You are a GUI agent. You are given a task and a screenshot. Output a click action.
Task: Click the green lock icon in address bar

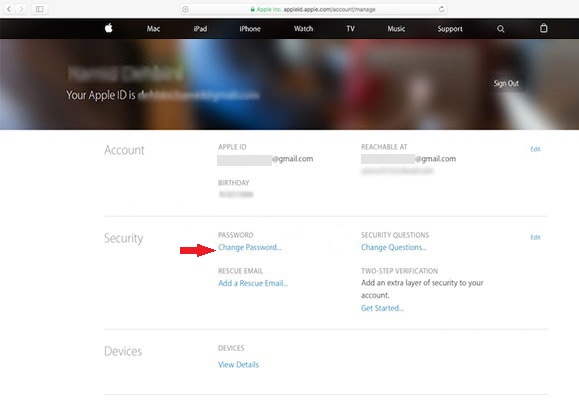(253, 9)
